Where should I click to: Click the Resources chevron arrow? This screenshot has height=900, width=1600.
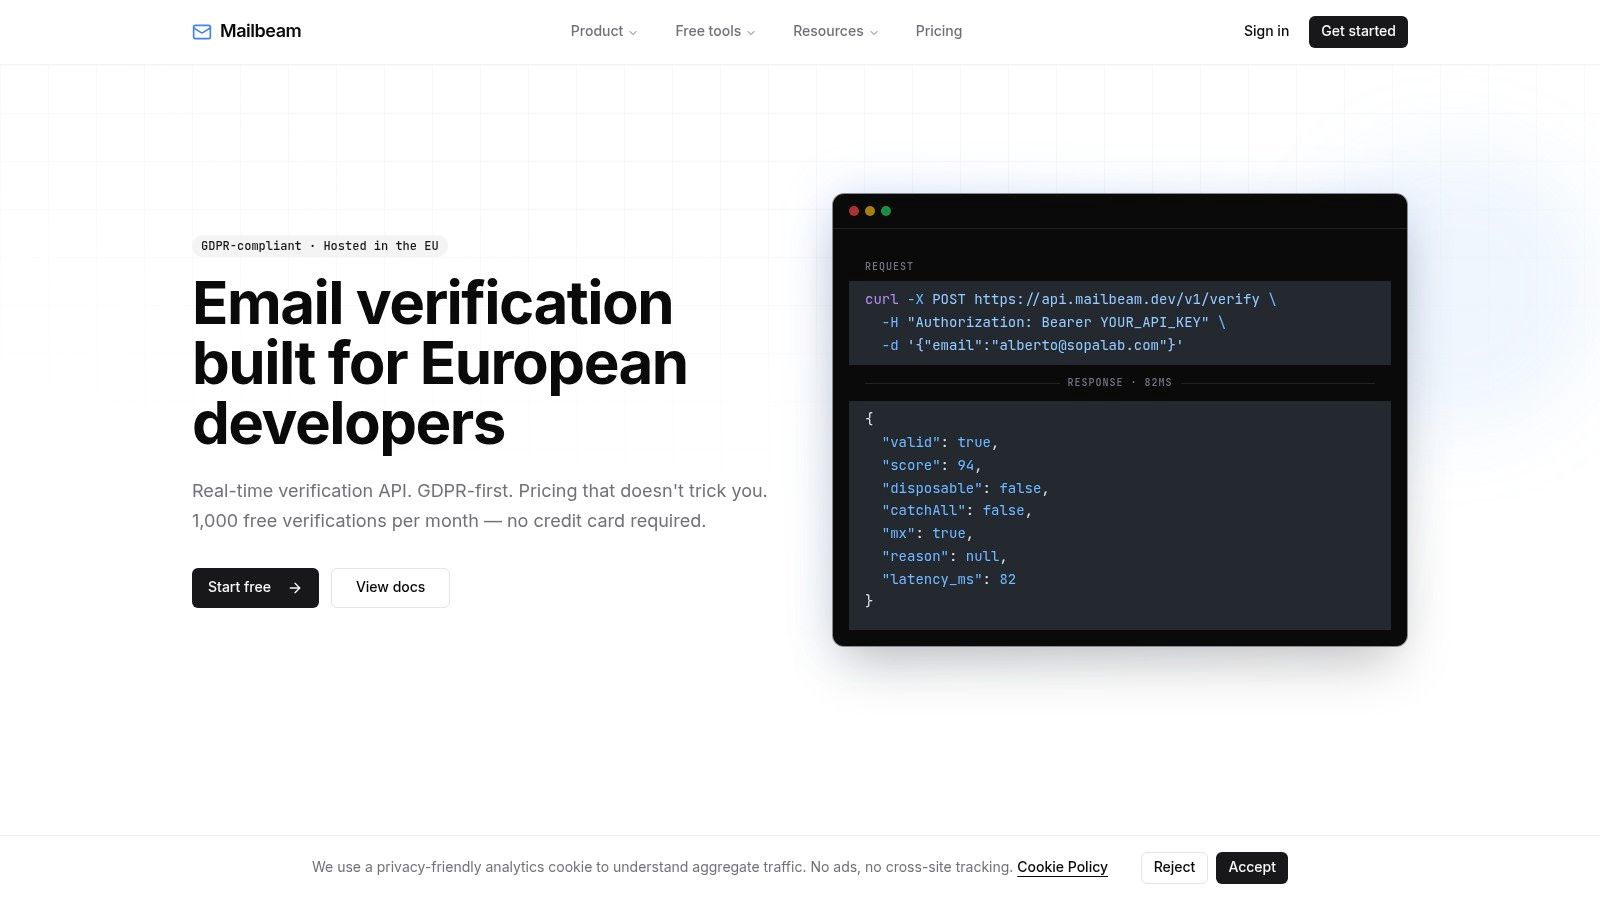pyautogui.click(x=874, y=32)
